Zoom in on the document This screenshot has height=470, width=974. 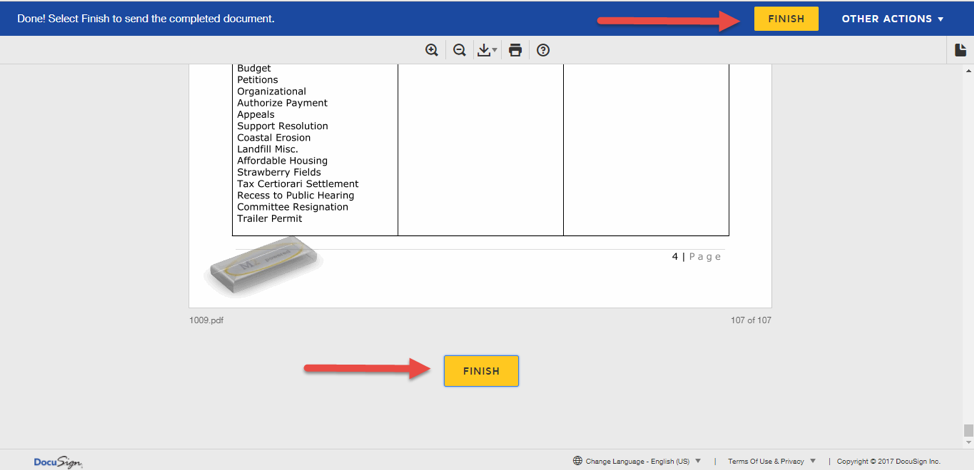pyautogui.click(x=432, y=50)
